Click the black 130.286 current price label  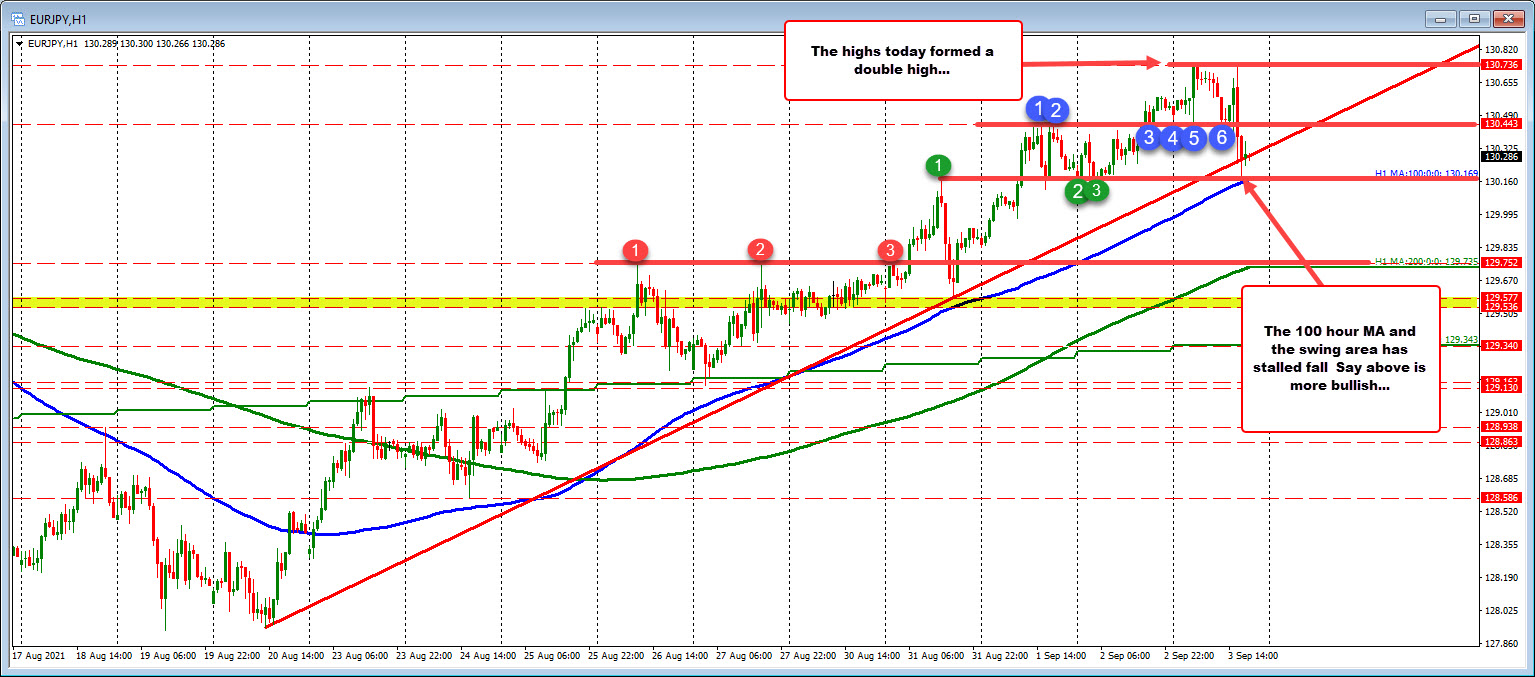pyautogui.click(x=1503, y=157)
